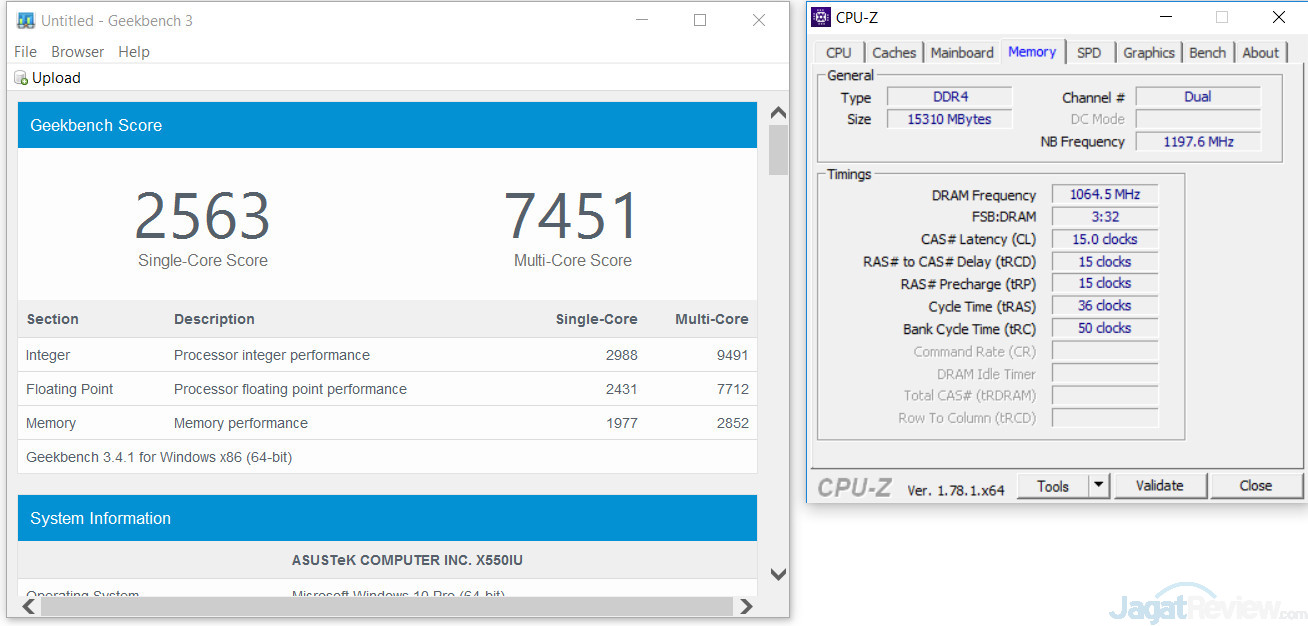Screen dimensions: 1308x626
Task: Open the Bench tab in CPU-Z
Action: pyautogui.click(x=1207, y=53)
